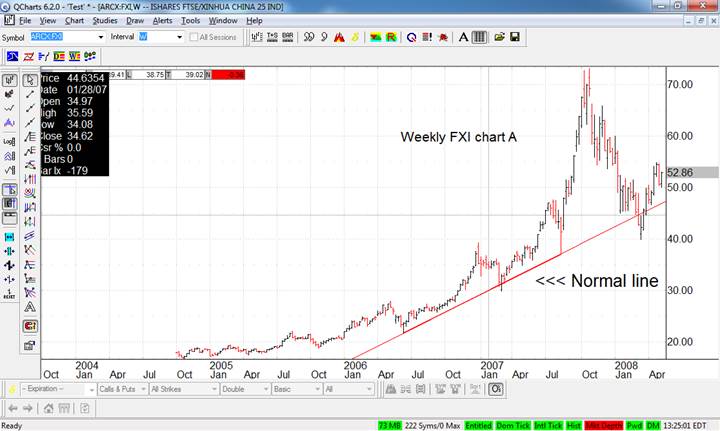Open the Draw menu
The height and width of the screenshot is (431, 720).
(135, 21)
